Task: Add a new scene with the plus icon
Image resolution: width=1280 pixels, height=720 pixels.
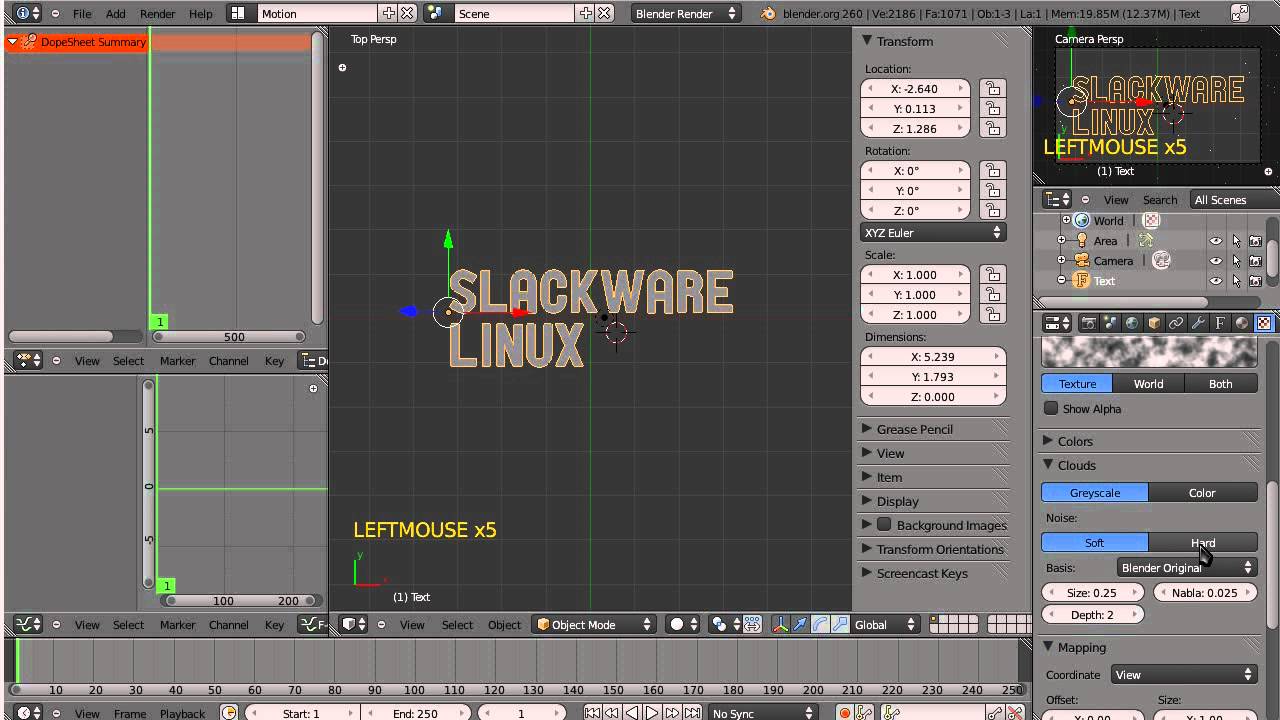Action: tap(586, 13)
